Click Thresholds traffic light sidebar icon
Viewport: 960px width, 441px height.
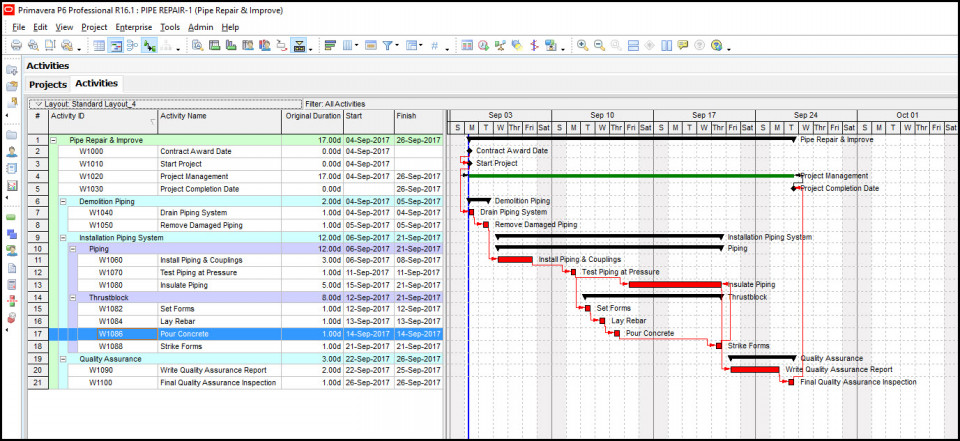[12, 301]
